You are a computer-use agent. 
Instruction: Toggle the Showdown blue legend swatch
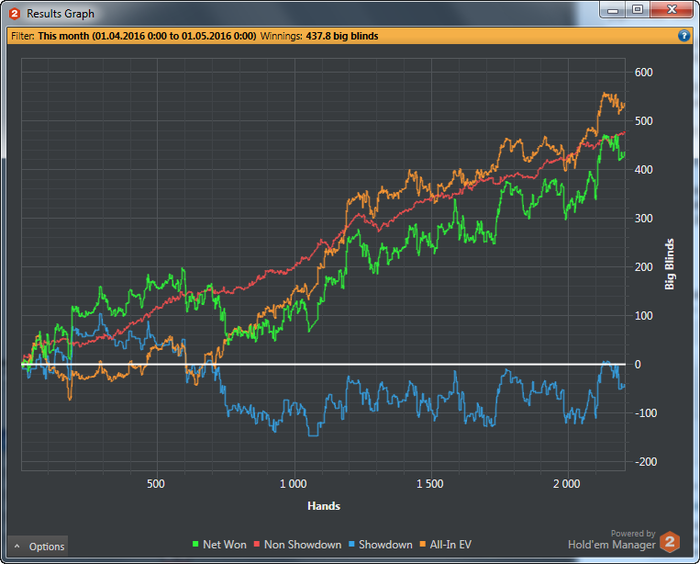pos(352,544)
